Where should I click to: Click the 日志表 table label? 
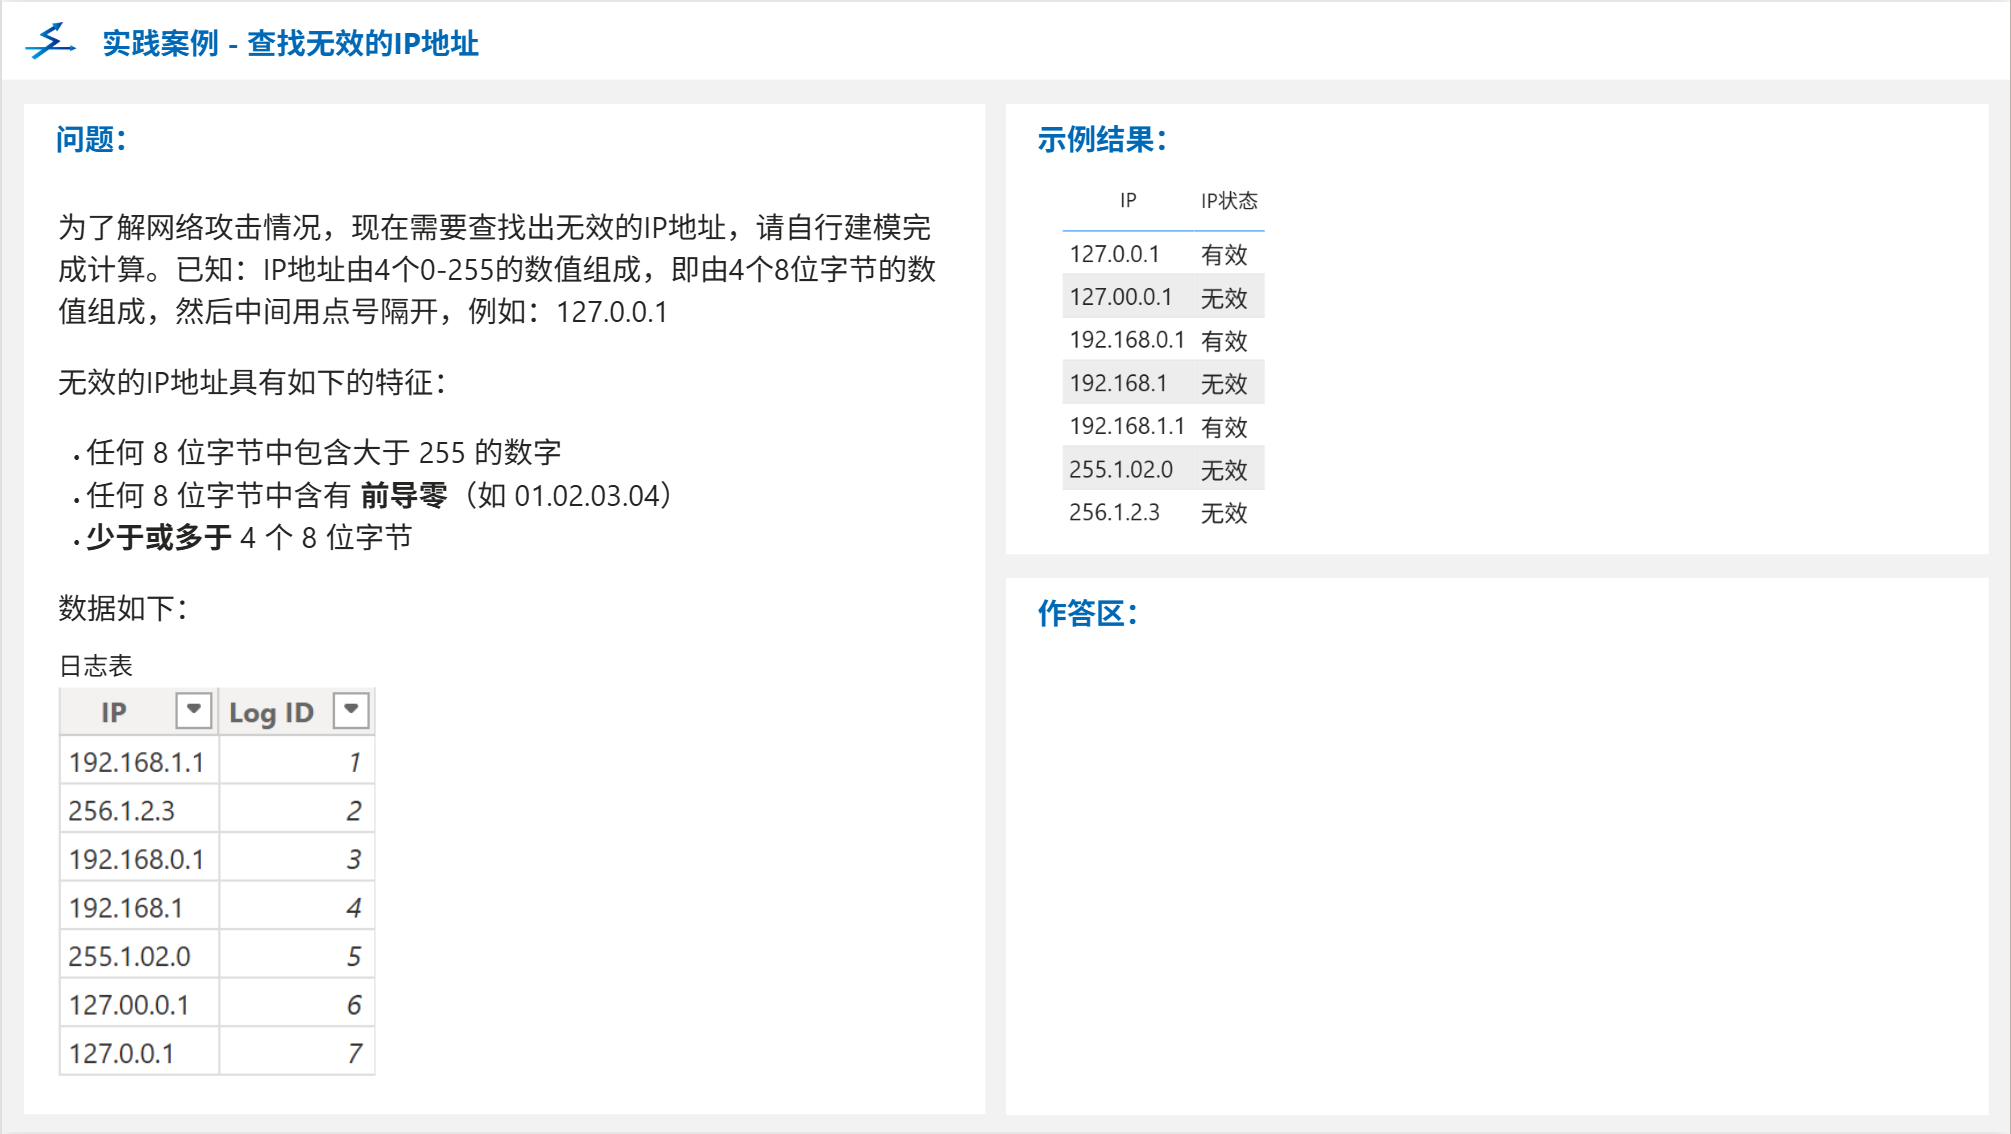(x=96, y=666)
